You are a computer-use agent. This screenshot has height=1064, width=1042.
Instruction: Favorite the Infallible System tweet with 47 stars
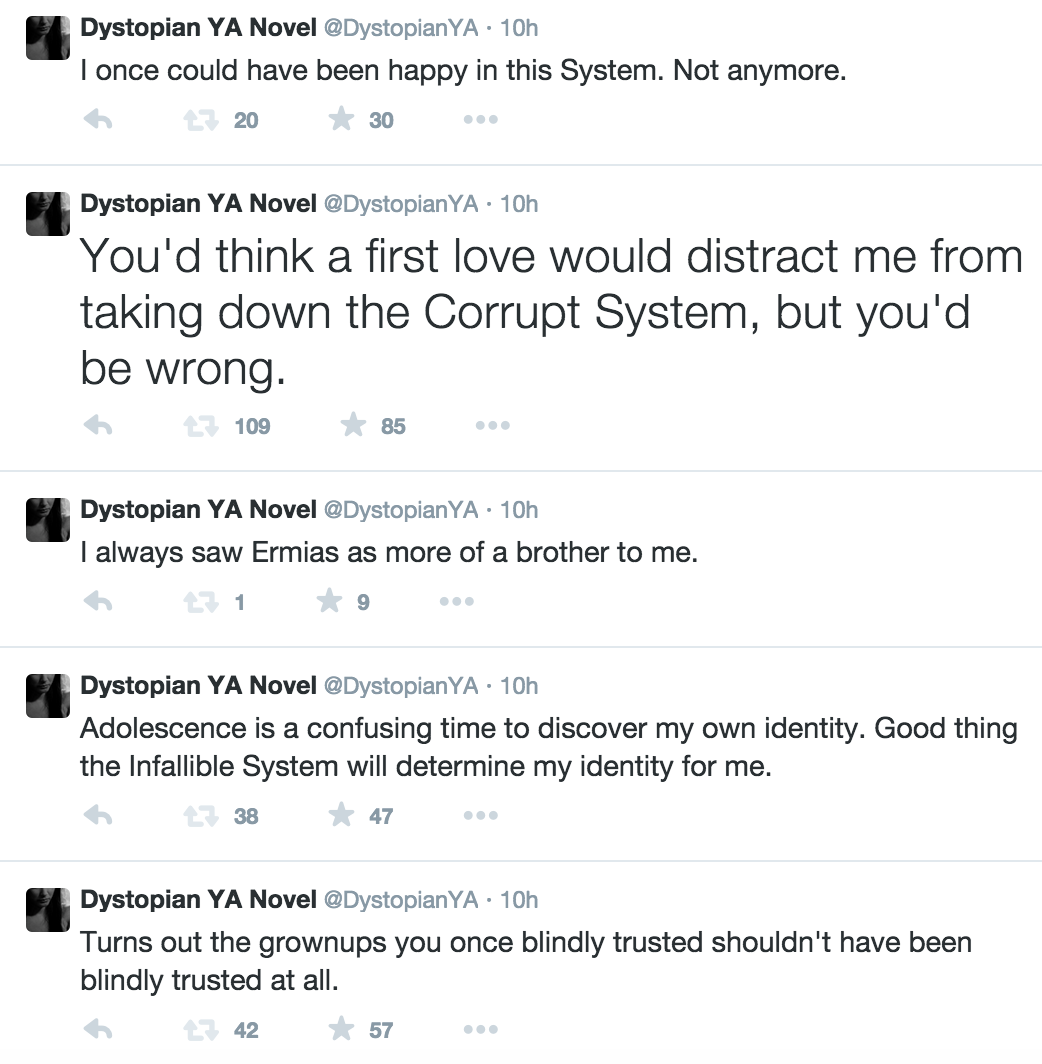tap(342, 816)
